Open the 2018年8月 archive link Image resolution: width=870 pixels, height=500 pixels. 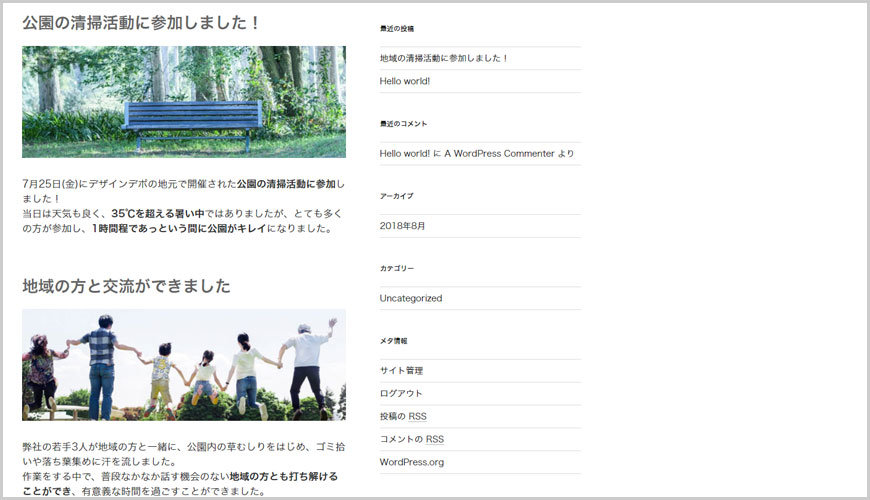click(x=402, y=226)
